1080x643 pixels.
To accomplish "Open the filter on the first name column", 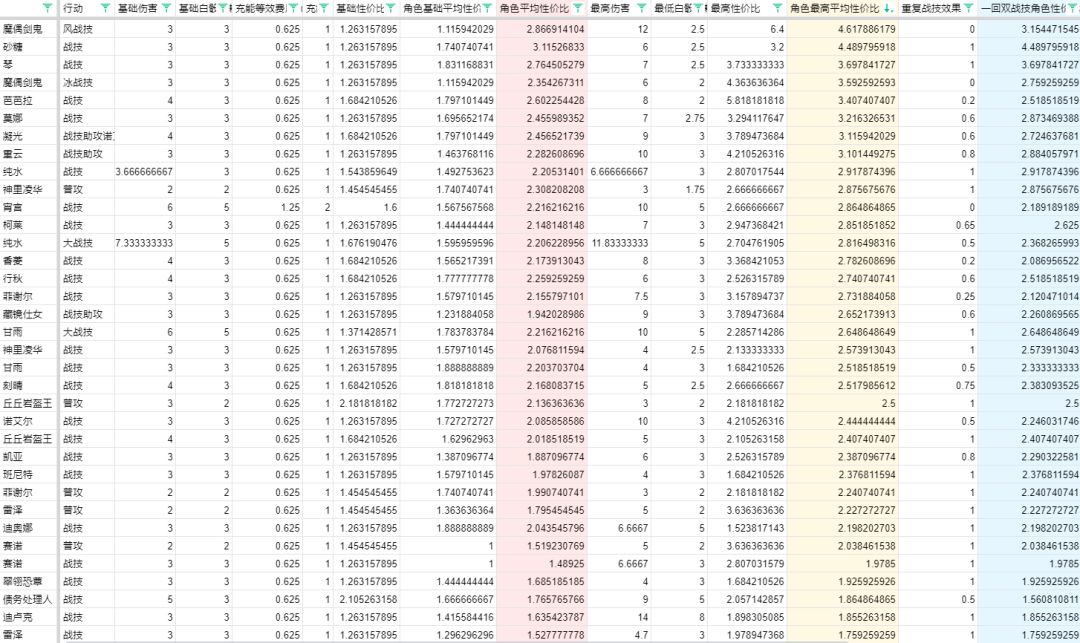I will pyautogui.click(x=48, y=8).
